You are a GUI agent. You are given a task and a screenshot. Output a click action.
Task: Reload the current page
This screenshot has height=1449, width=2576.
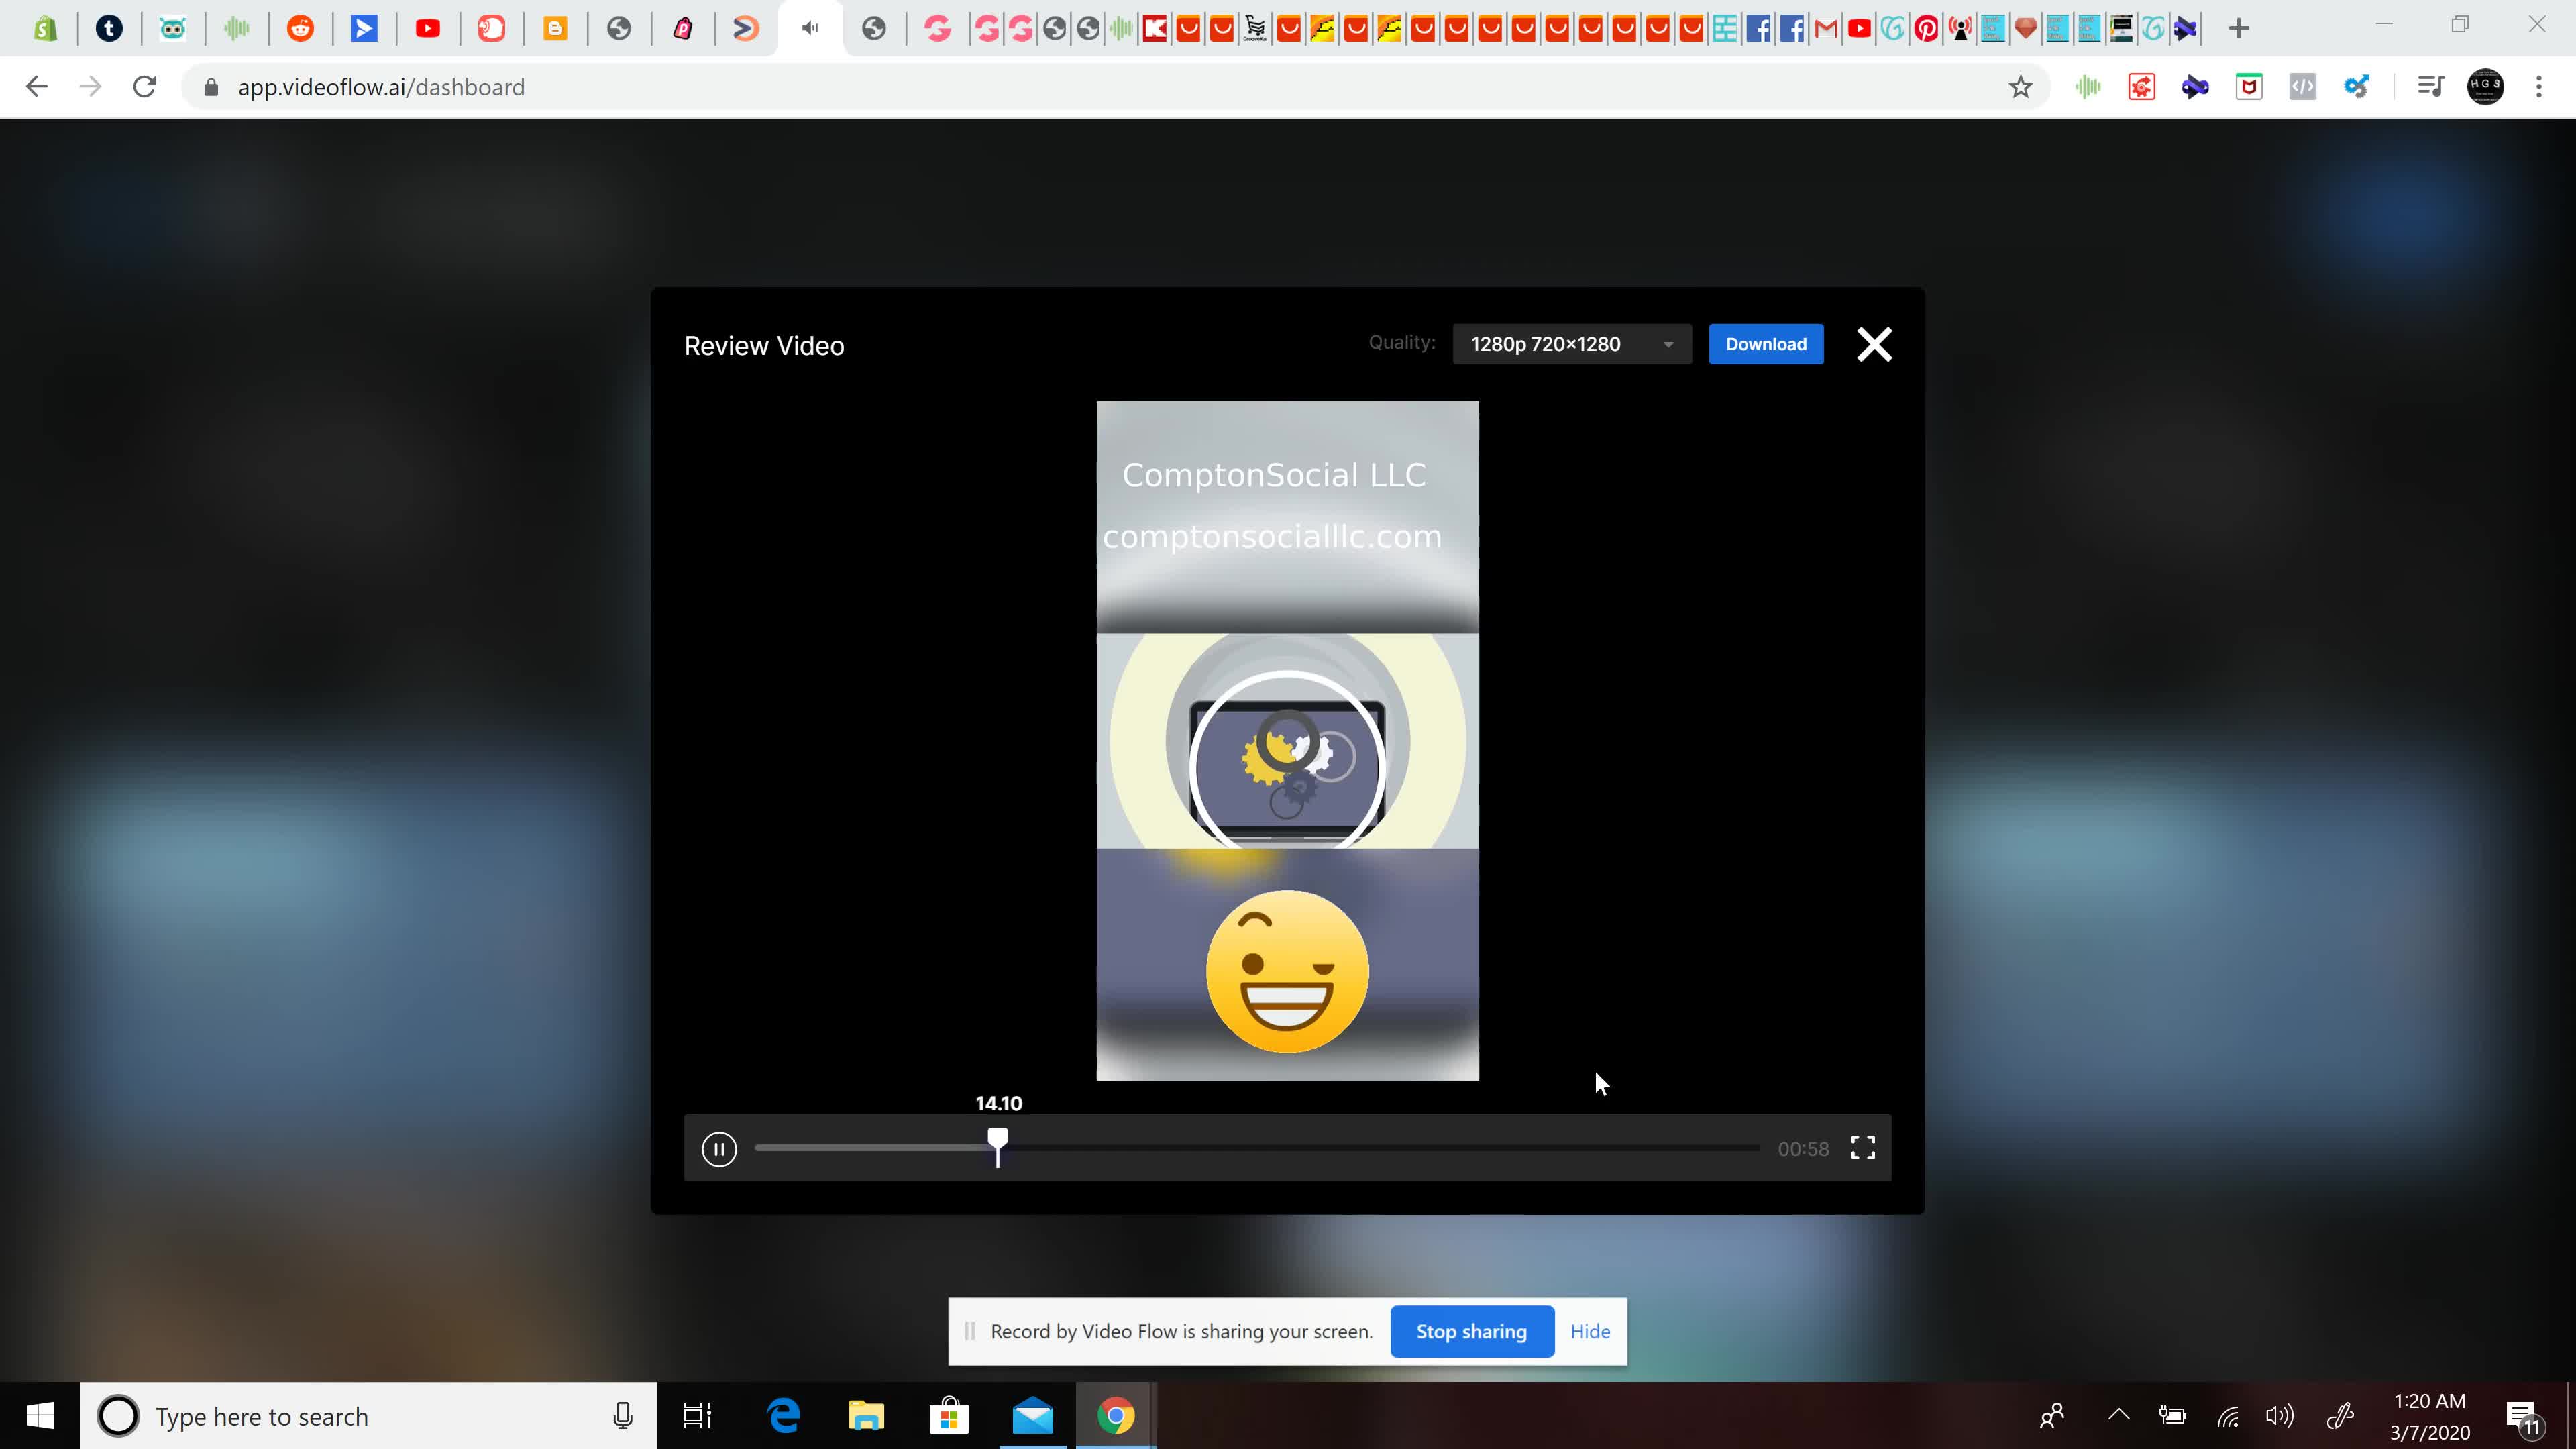[x=145, y=87]
